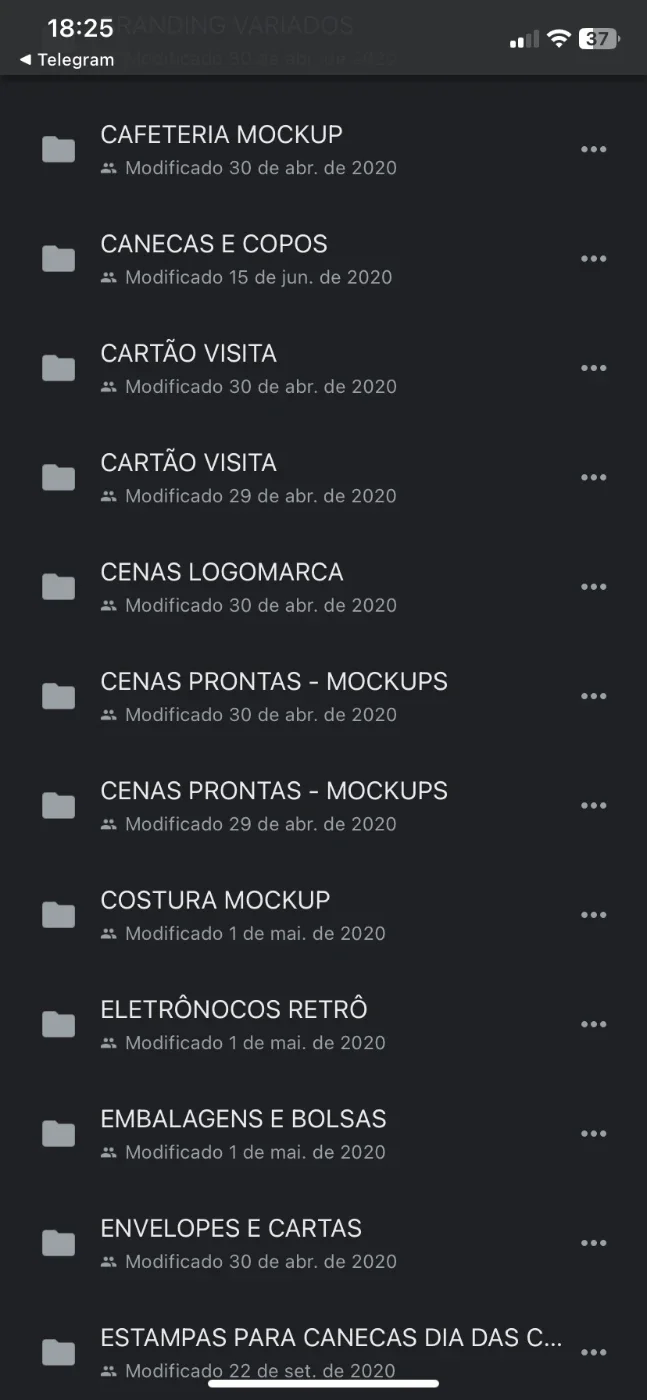Show more actions for ELETRÔNOCOS RETRÔ
Viewport: 647px width, 1400px height.
tap(593, 1024)
